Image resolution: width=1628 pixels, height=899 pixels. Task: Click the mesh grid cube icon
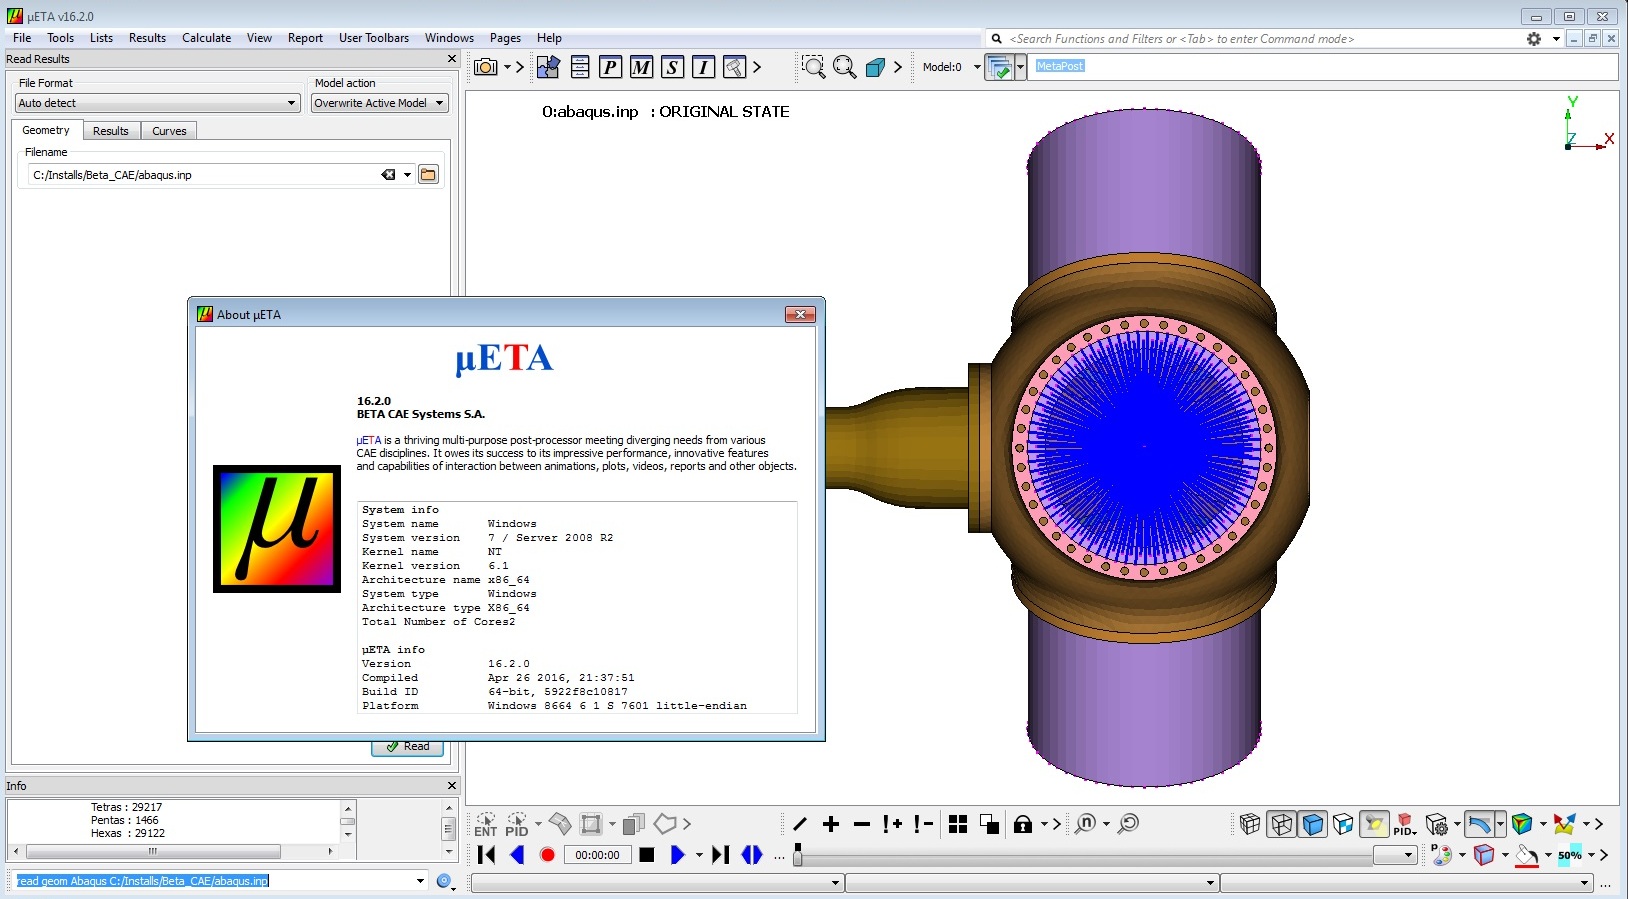click(1250, 824)
